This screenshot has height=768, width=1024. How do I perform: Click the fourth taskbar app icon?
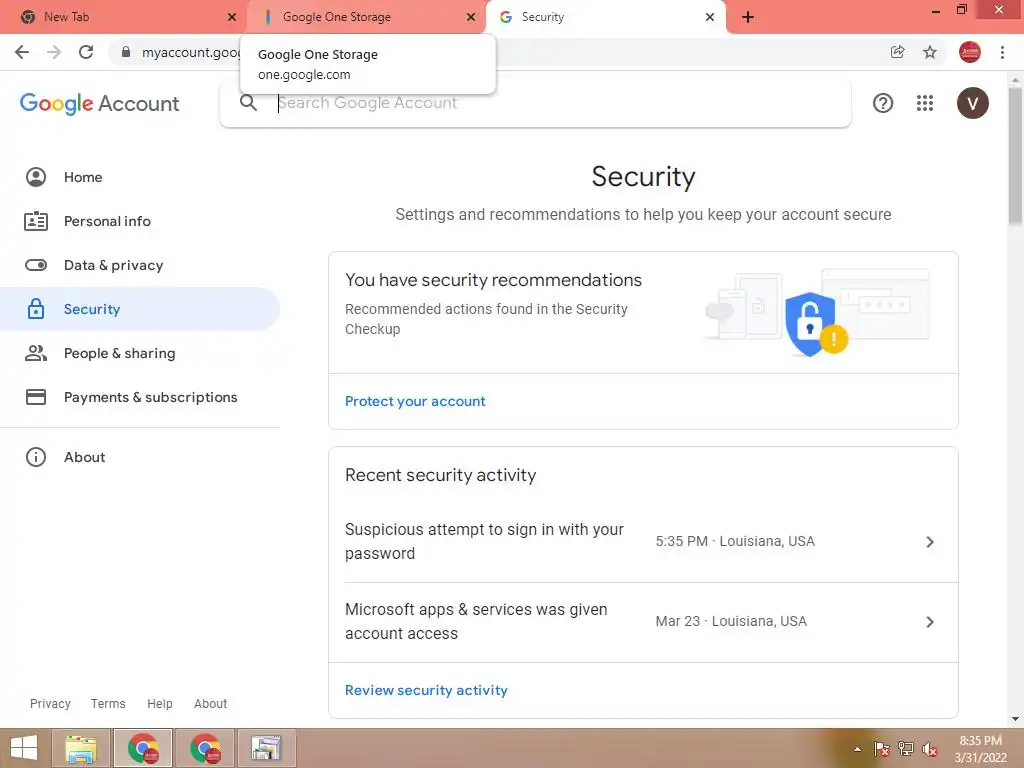(266, 748)
